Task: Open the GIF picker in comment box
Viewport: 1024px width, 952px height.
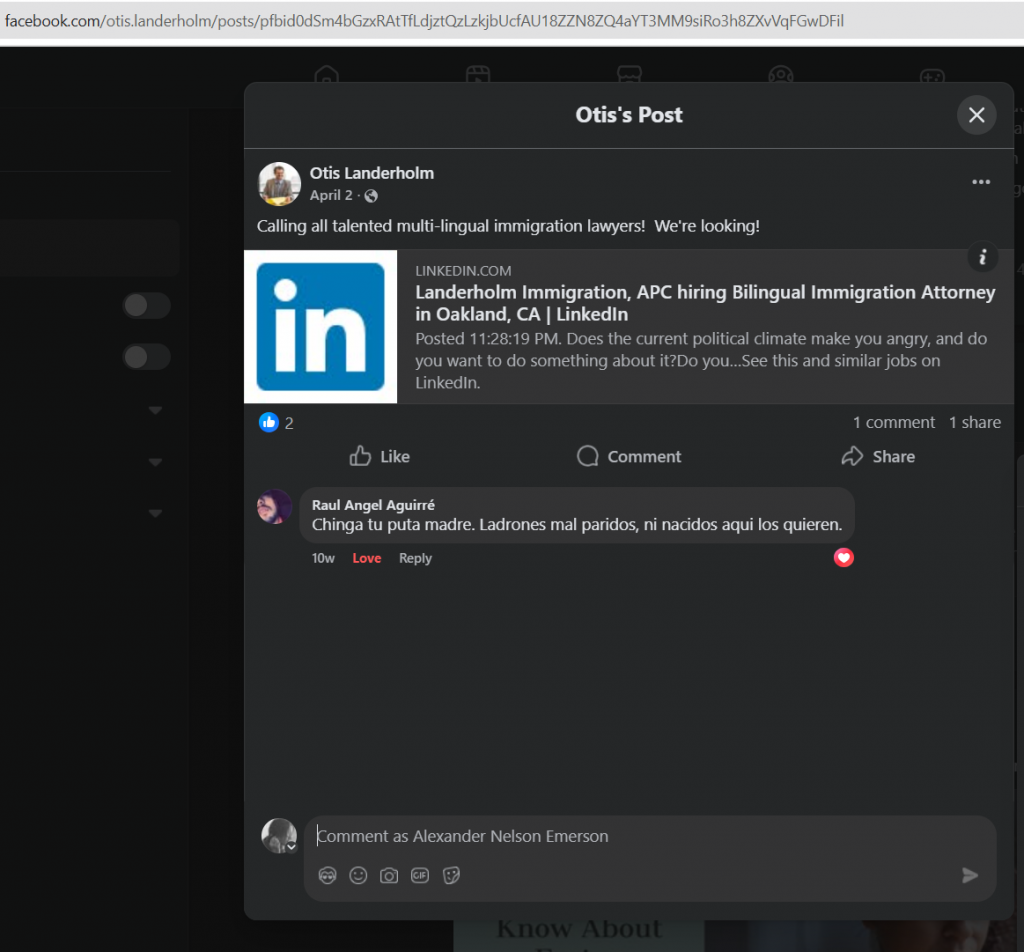Action: point(420,875)
